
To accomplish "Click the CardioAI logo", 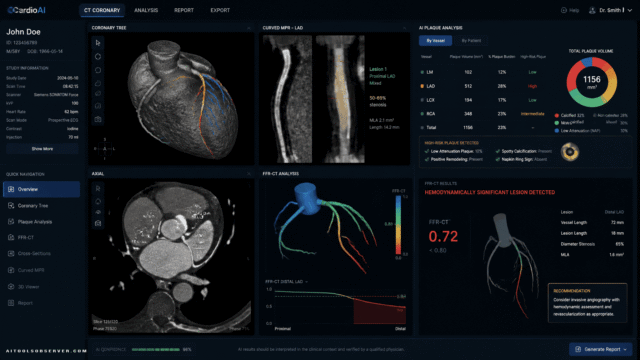I will point(27,10).
